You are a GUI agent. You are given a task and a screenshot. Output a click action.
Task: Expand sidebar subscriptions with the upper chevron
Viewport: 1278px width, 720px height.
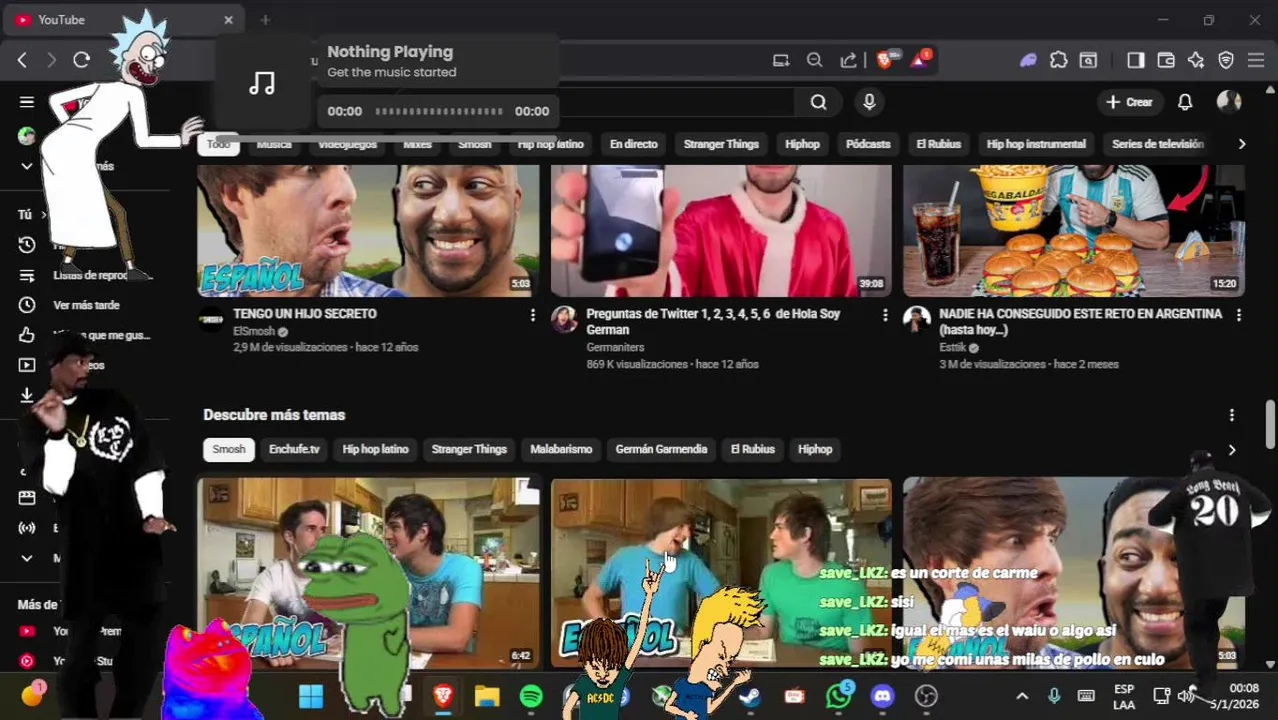(27, 166)
